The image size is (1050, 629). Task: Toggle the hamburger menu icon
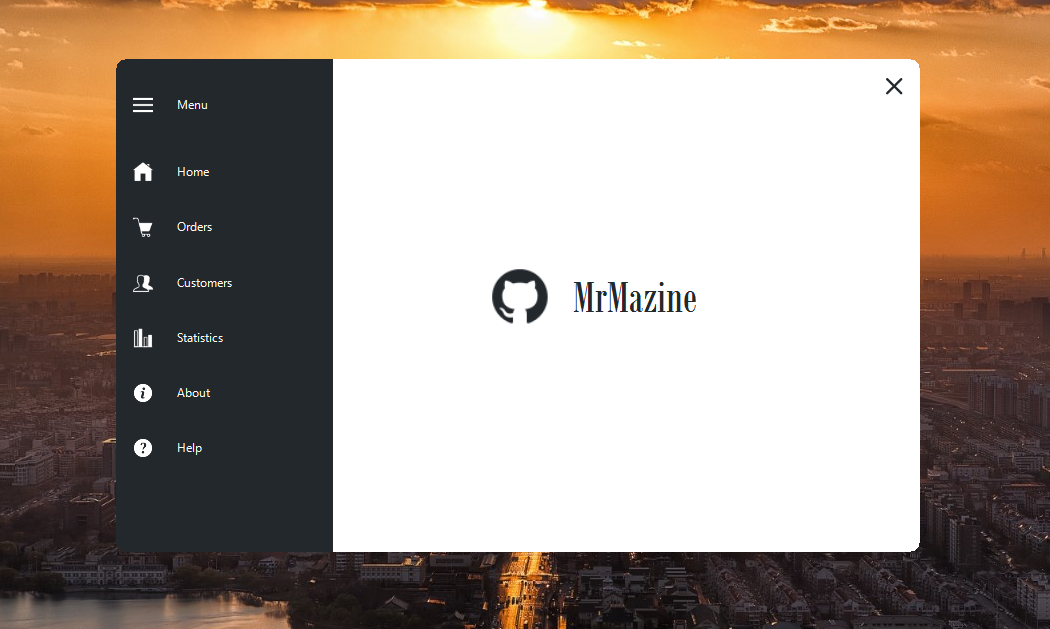(143, 104)
